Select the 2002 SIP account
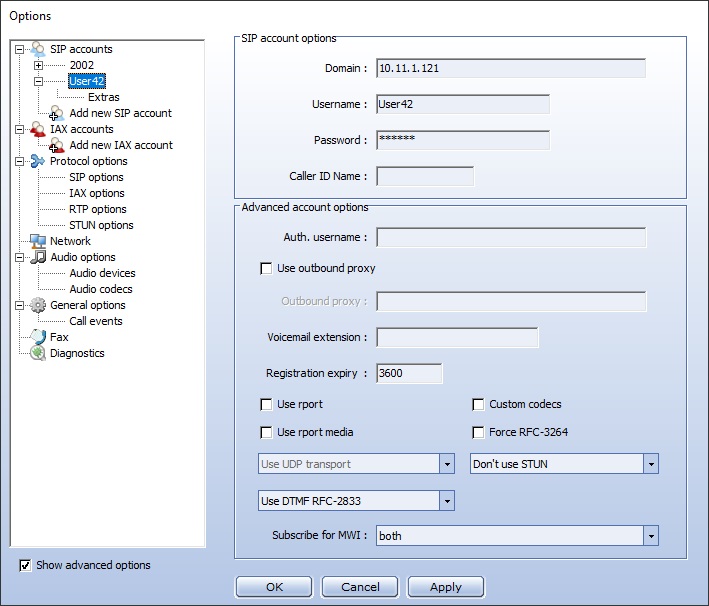The image size is (709, 606). (x=81, y=65)
